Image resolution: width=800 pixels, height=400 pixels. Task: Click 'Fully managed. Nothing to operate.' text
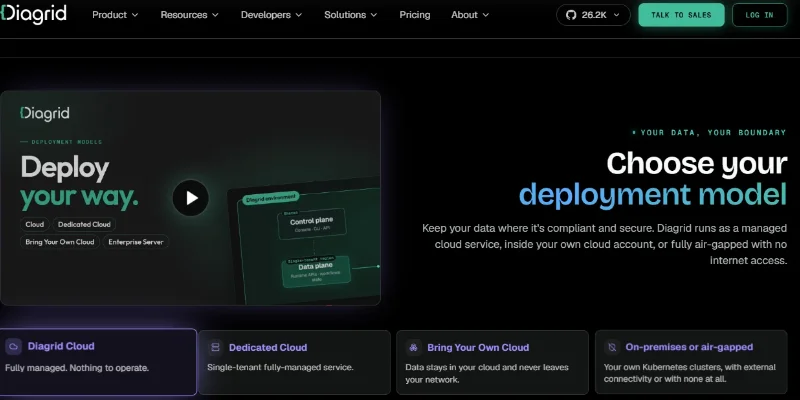click(77, 368)
